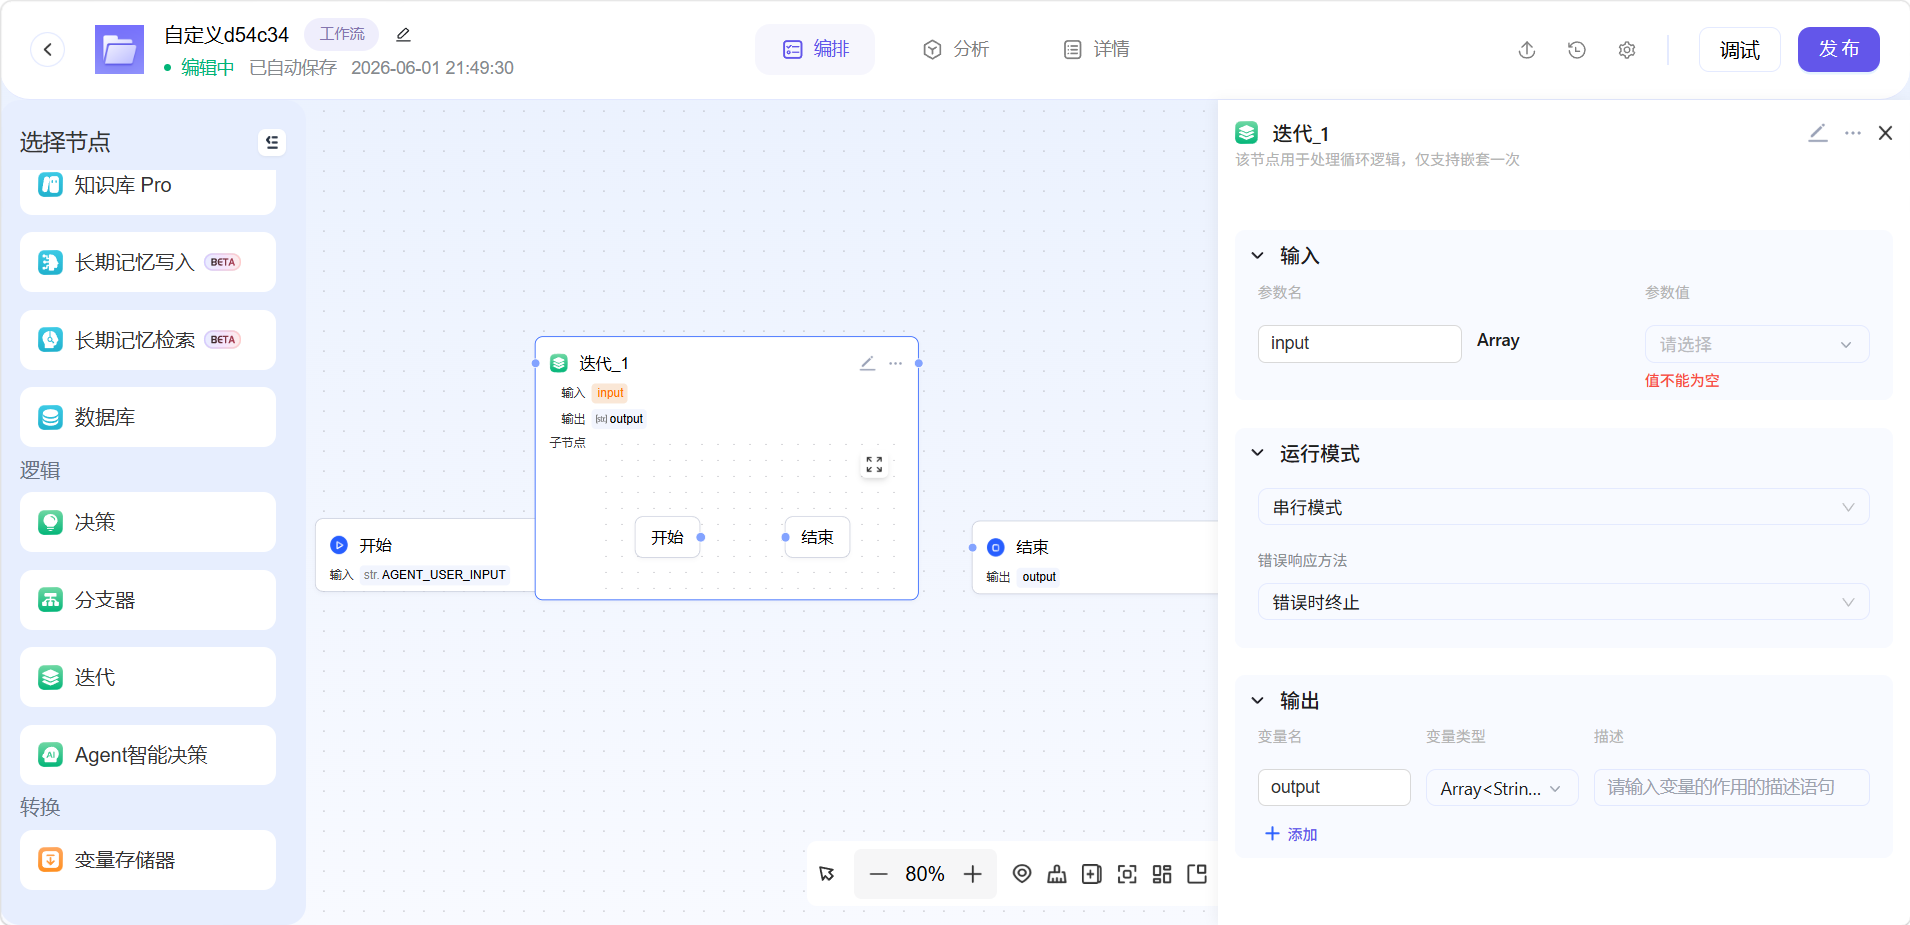
Task: Go back with the left arrow button
Action: [48, 49]
